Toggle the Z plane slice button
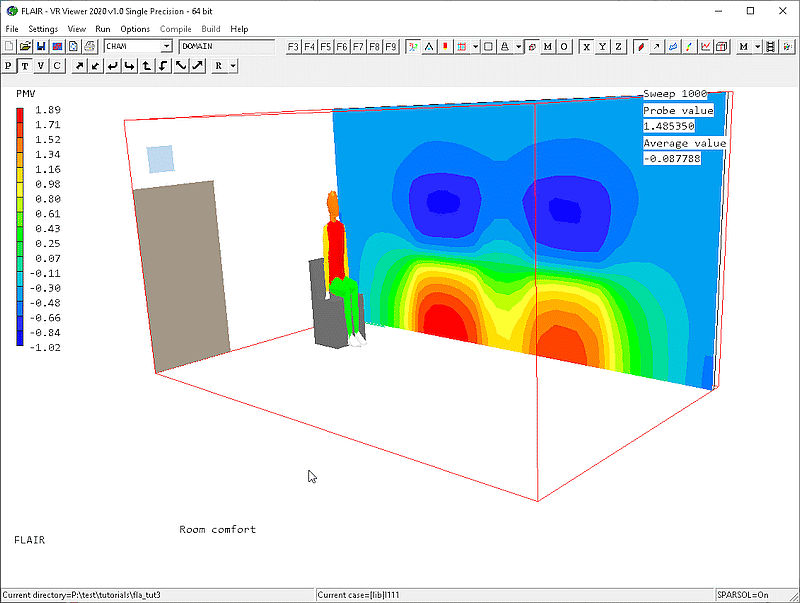The height and width of the screenshot is (603, 800). (618, 46)
